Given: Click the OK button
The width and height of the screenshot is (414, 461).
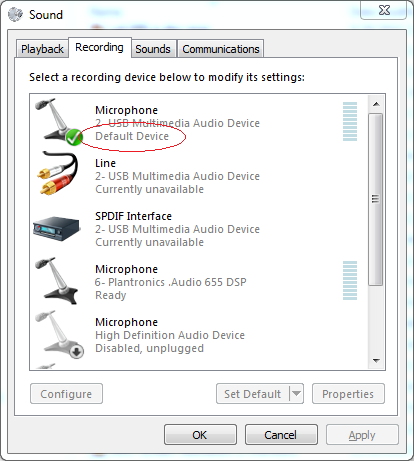Looking at the screenshot, I should [200, 435].
